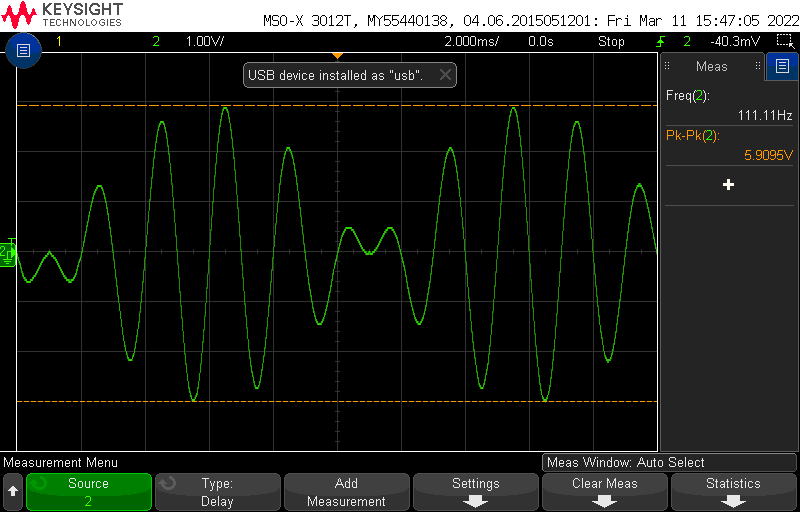Select the Pk-Pk(2) measurement result
Image resolution: width=800 pixels, height=512 pixels.
728,145
